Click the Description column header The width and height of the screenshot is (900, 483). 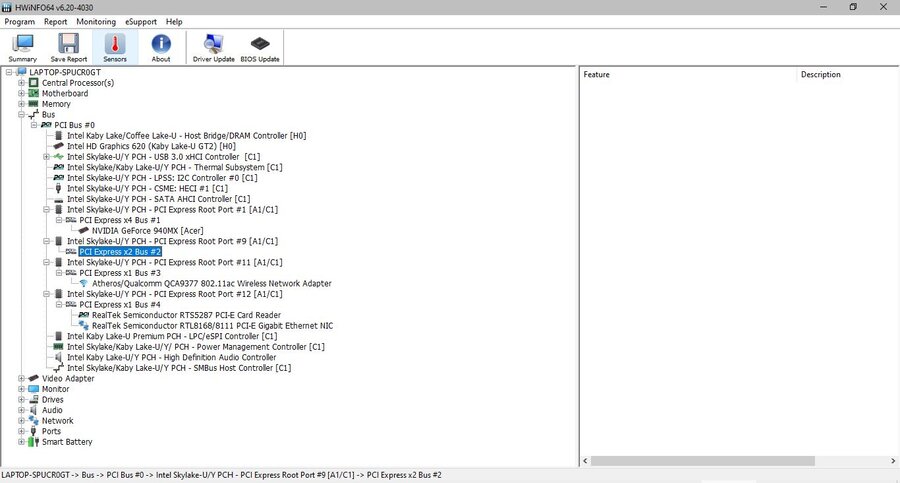tap(847, 75)
